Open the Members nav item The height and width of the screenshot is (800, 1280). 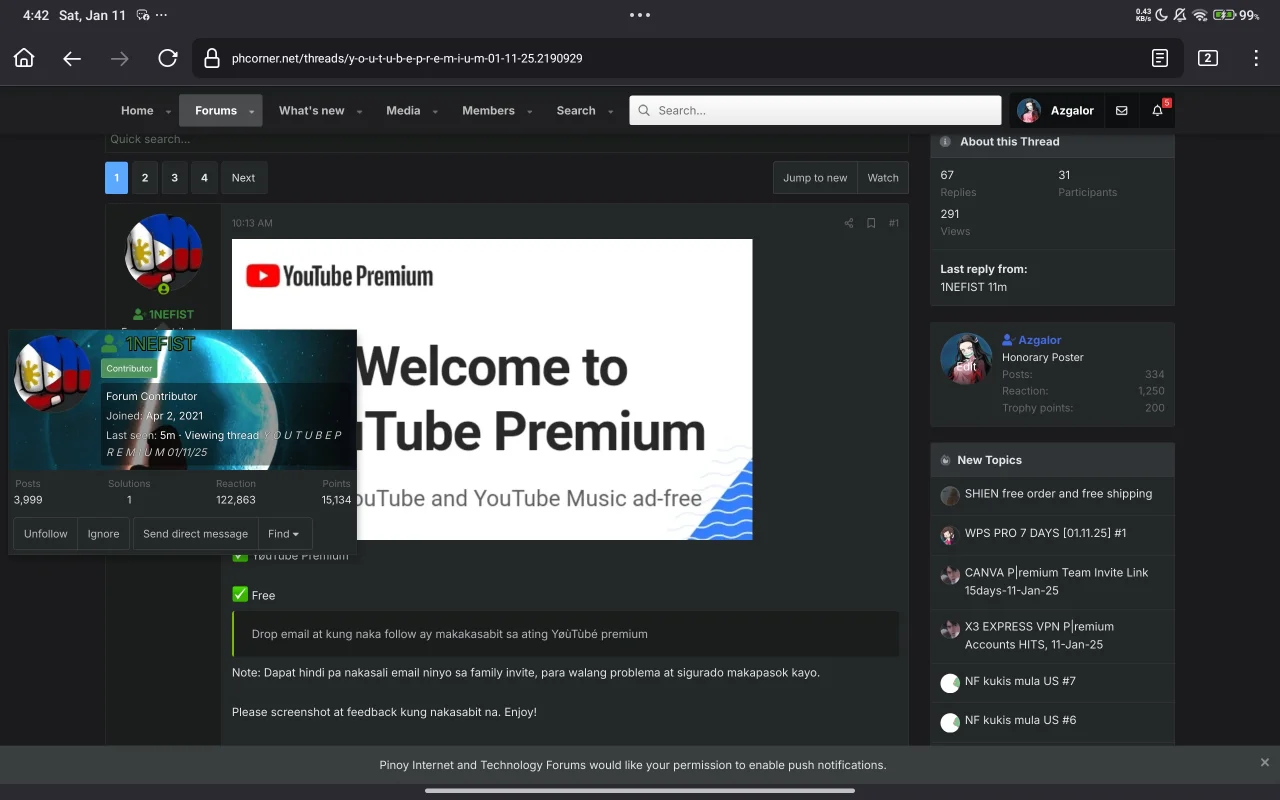click(488, 111)
